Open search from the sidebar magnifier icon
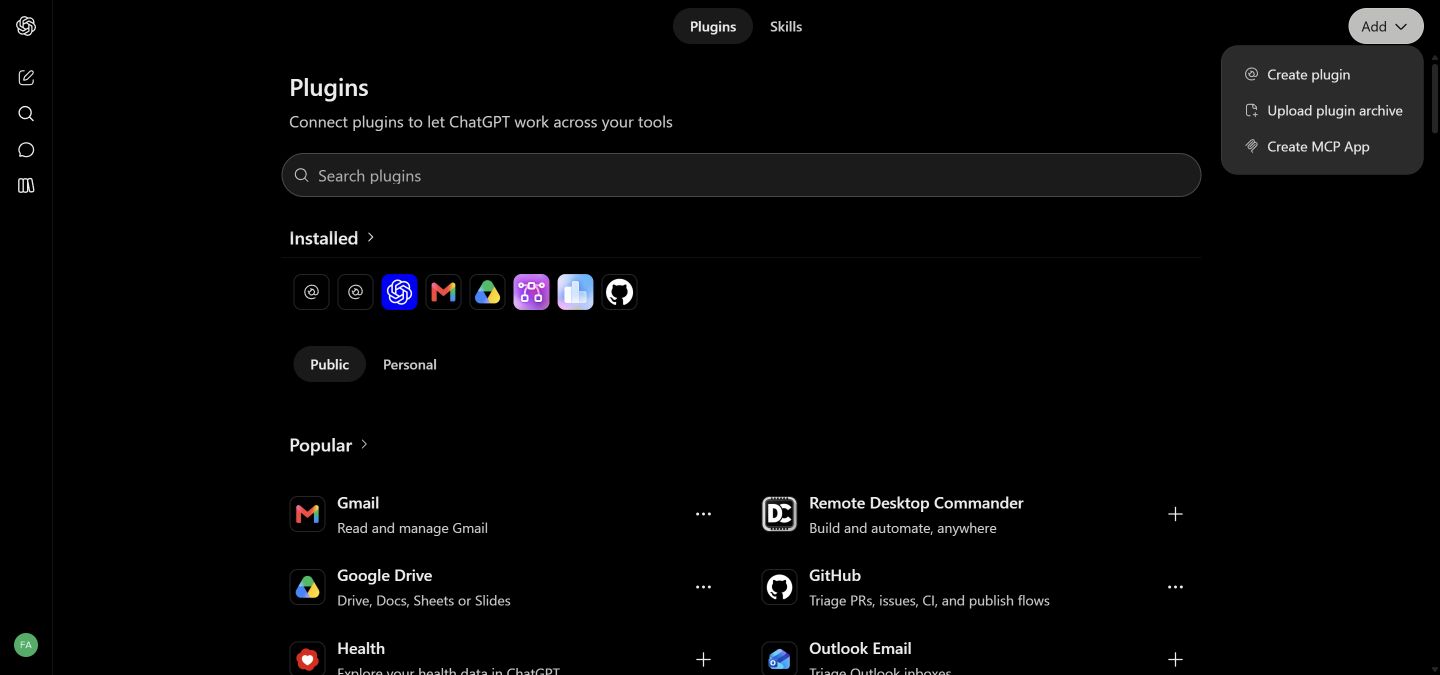Viewport: 1440px width, 675px height. pyautogui.click(x=26, y=114)
